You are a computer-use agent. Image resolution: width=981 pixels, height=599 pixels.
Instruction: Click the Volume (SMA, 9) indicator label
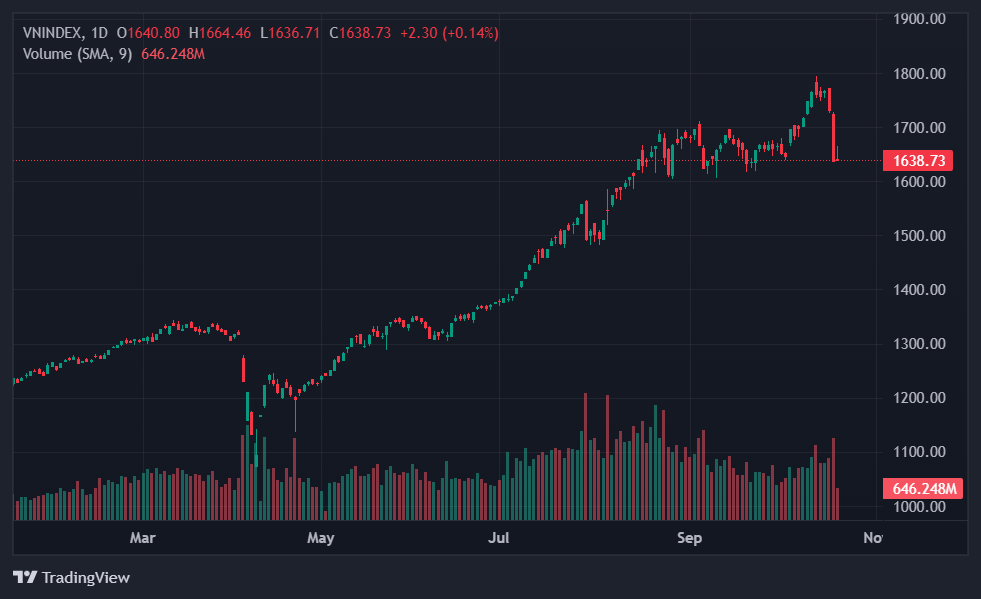76,53
